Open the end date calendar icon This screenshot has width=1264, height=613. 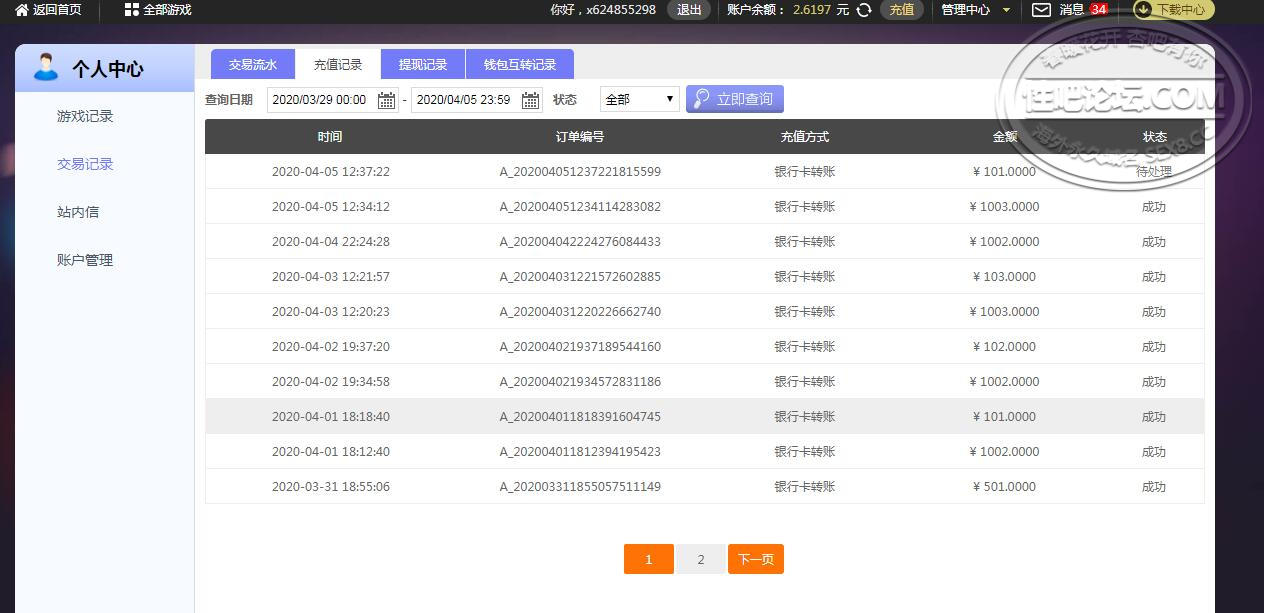tap(531, 100)
